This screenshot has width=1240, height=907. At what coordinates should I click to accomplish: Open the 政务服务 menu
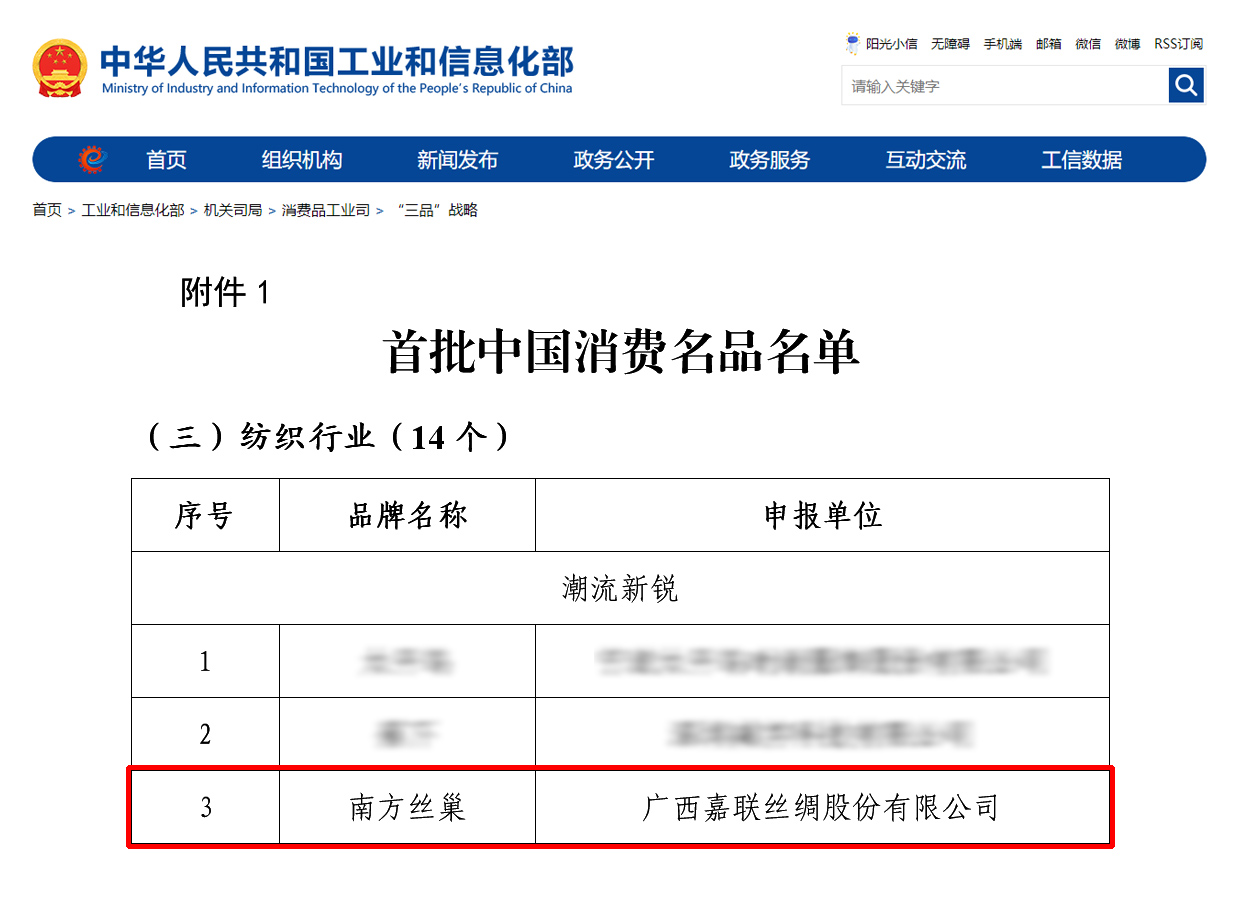769,160
